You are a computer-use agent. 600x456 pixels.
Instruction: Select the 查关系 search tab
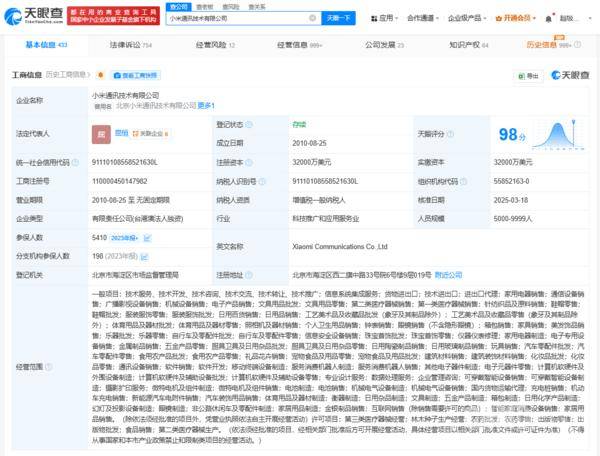256,7
